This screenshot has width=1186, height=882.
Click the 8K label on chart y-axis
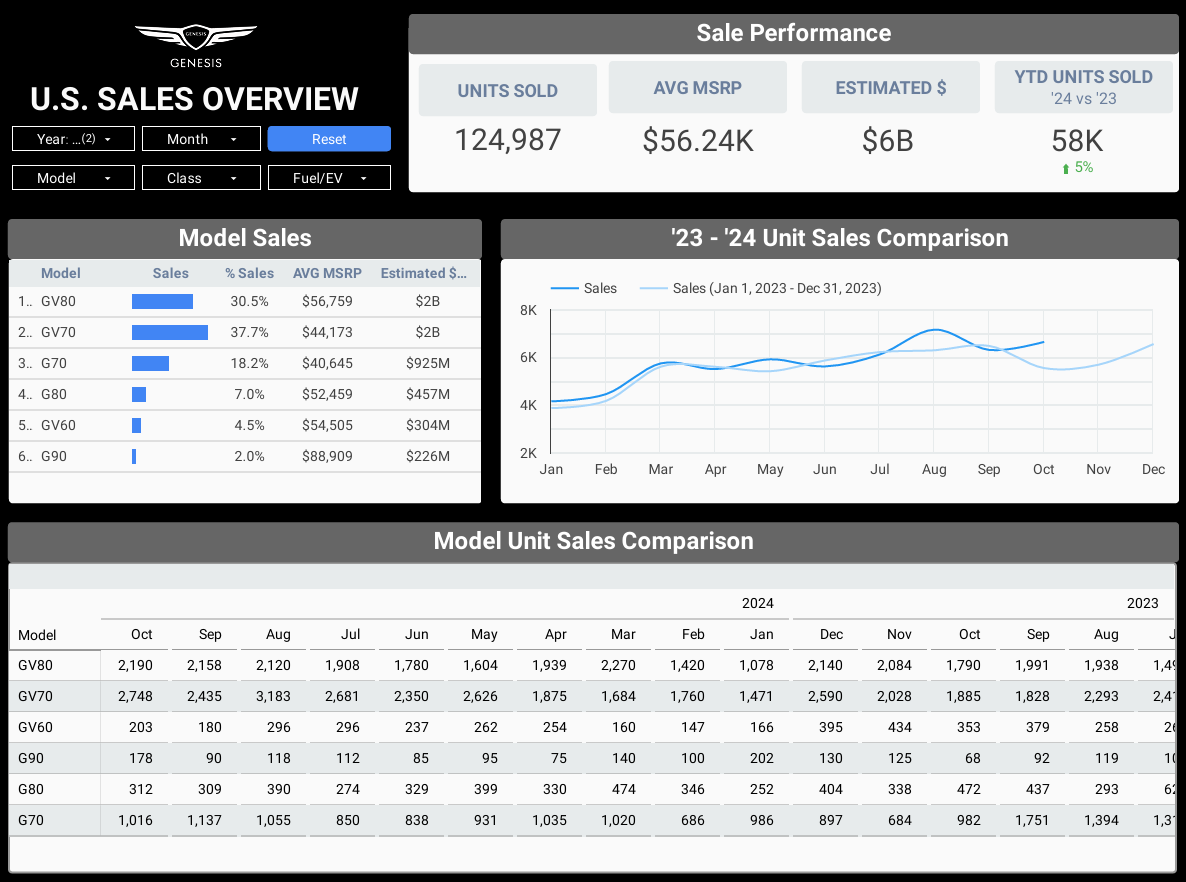point(528,310)
